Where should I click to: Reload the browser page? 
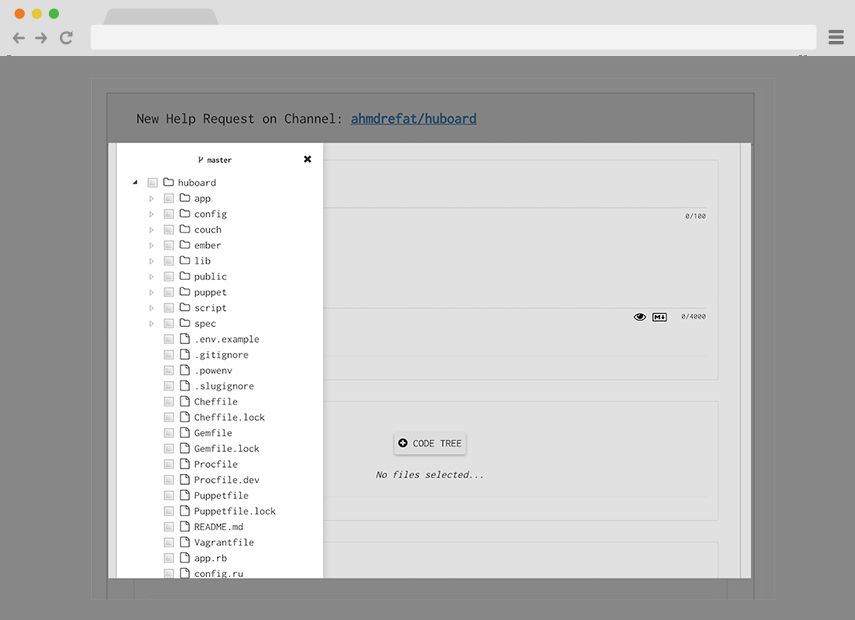66,38
